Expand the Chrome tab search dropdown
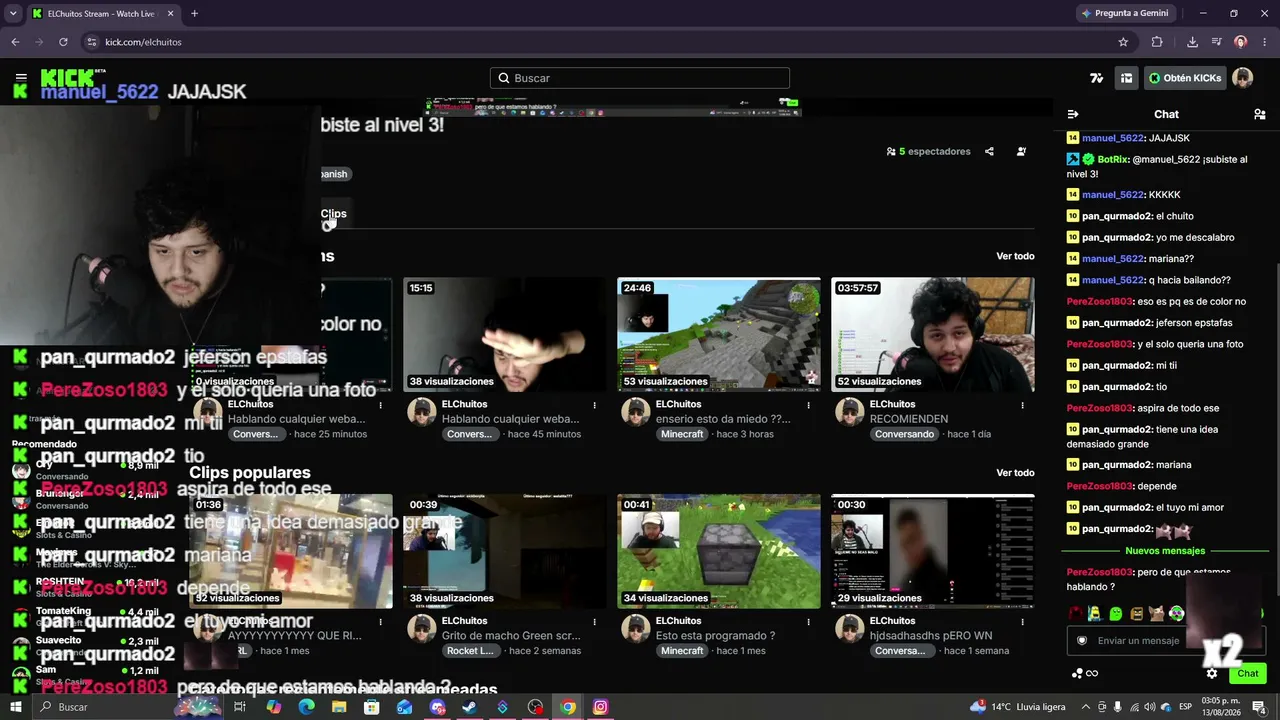The width and height of the screenshot is (1280, 720). coord(13,13)
